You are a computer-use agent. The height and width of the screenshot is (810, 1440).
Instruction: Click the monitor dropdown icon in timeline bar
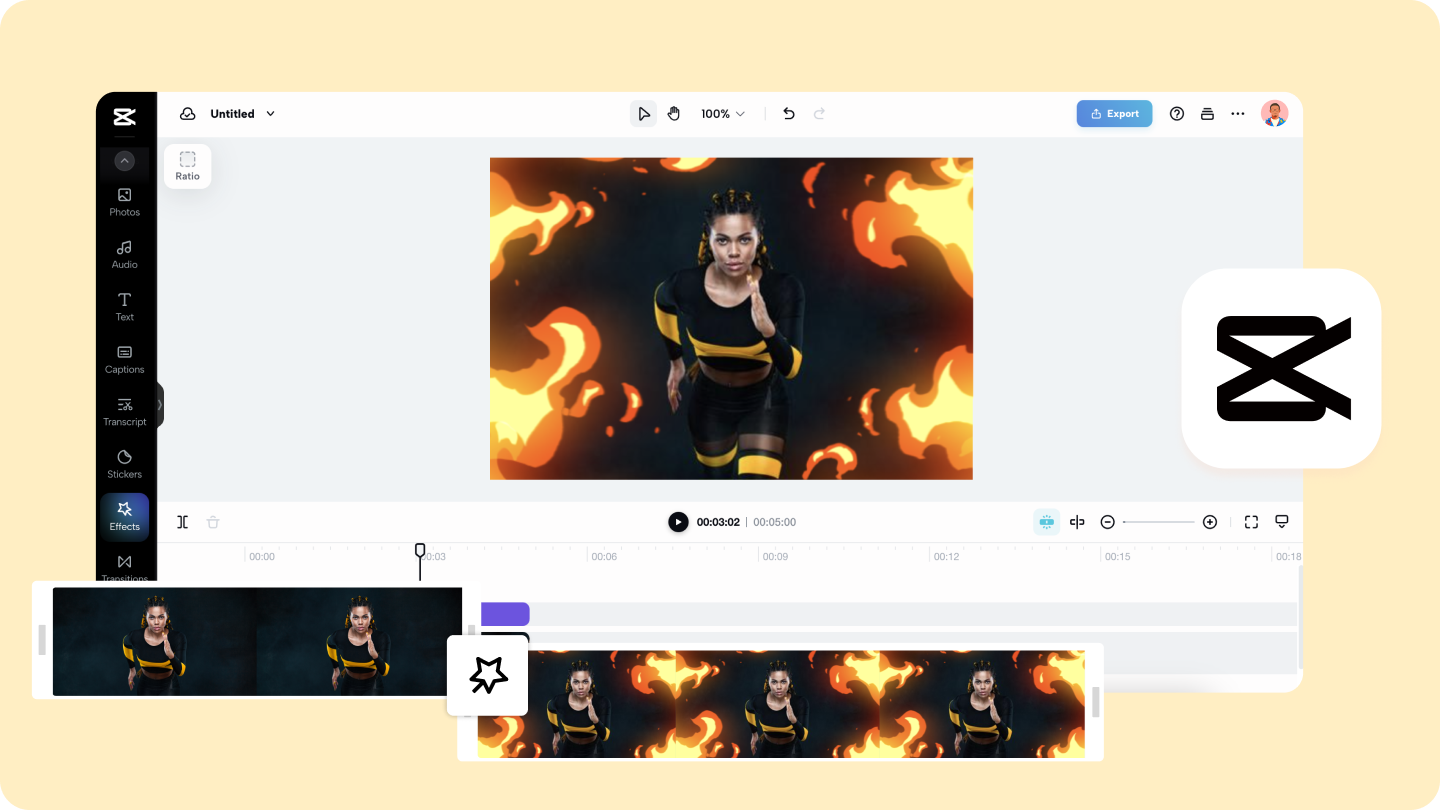(1282, 522)
